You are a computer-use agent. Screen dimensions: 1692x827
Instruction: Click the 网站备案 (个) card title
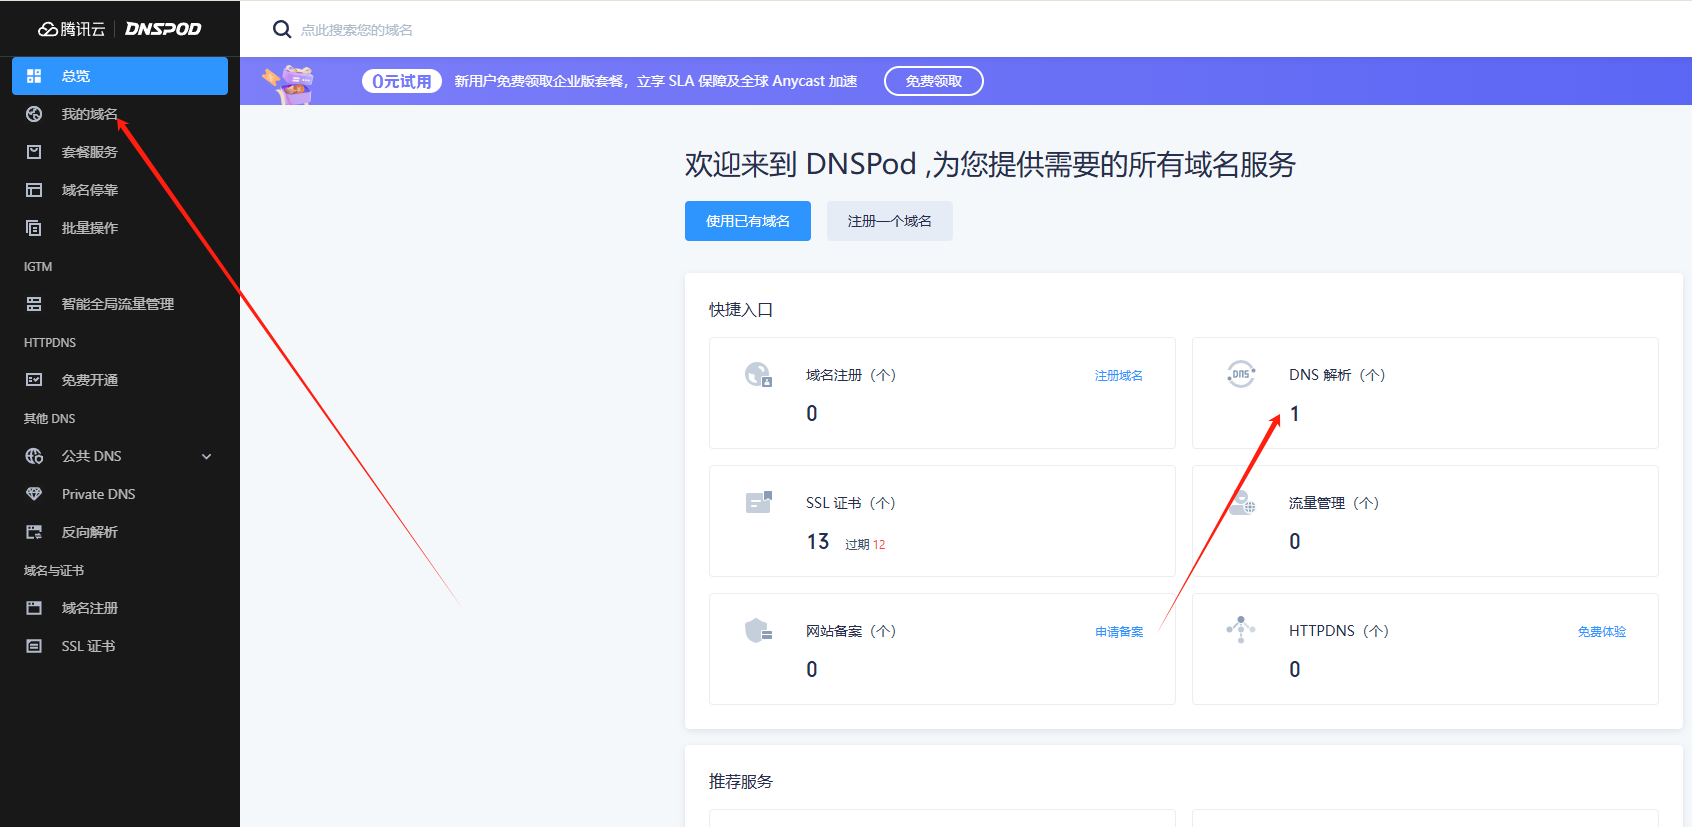pyautogui.click(x=851, y=631)
